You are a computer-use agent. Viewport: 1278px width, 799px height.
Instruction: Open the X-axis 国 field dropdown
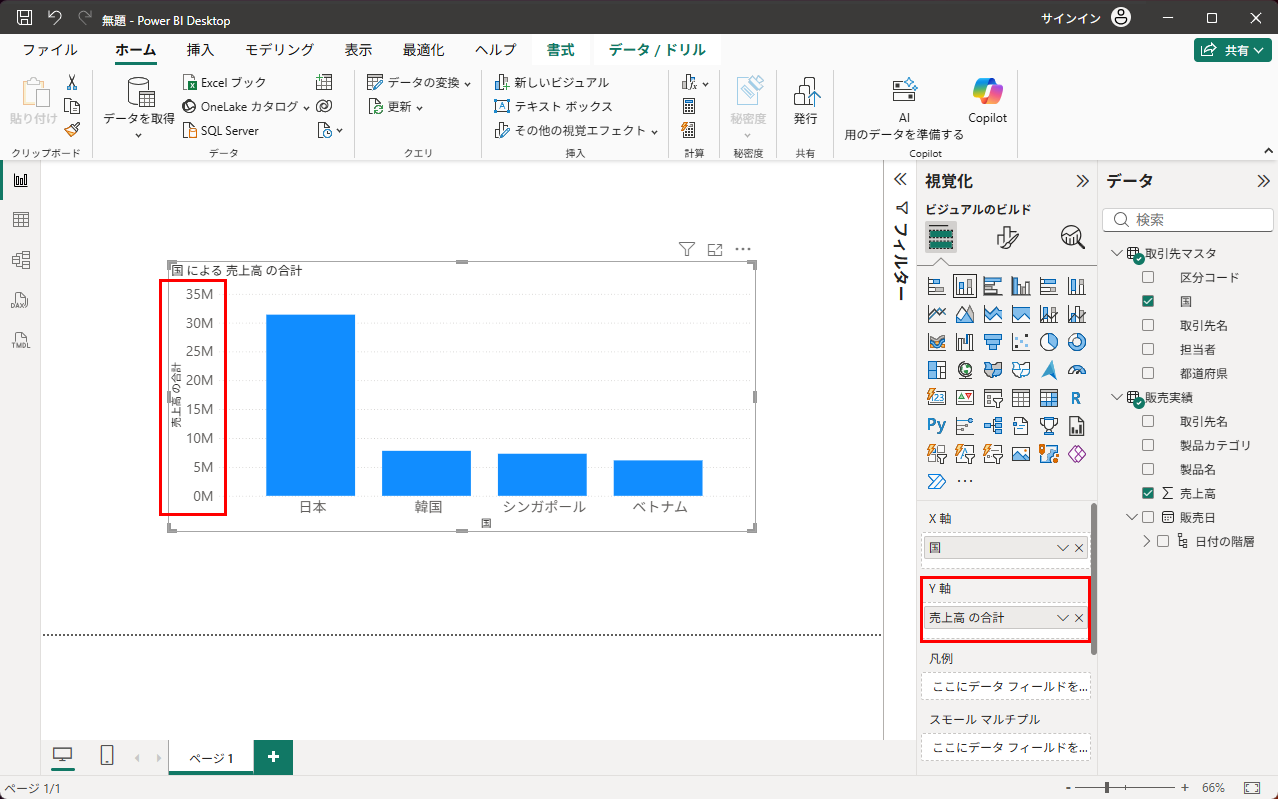click(1063, 548)
